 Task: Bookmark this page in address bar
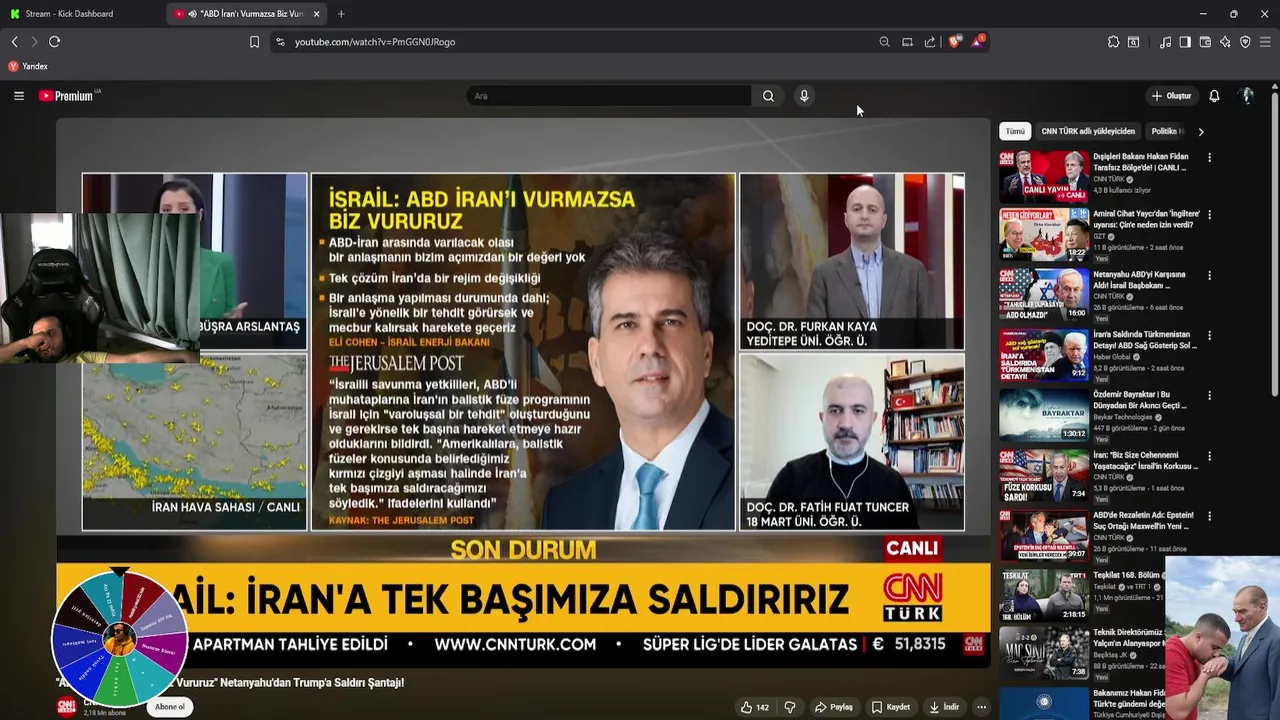[254, 42]
